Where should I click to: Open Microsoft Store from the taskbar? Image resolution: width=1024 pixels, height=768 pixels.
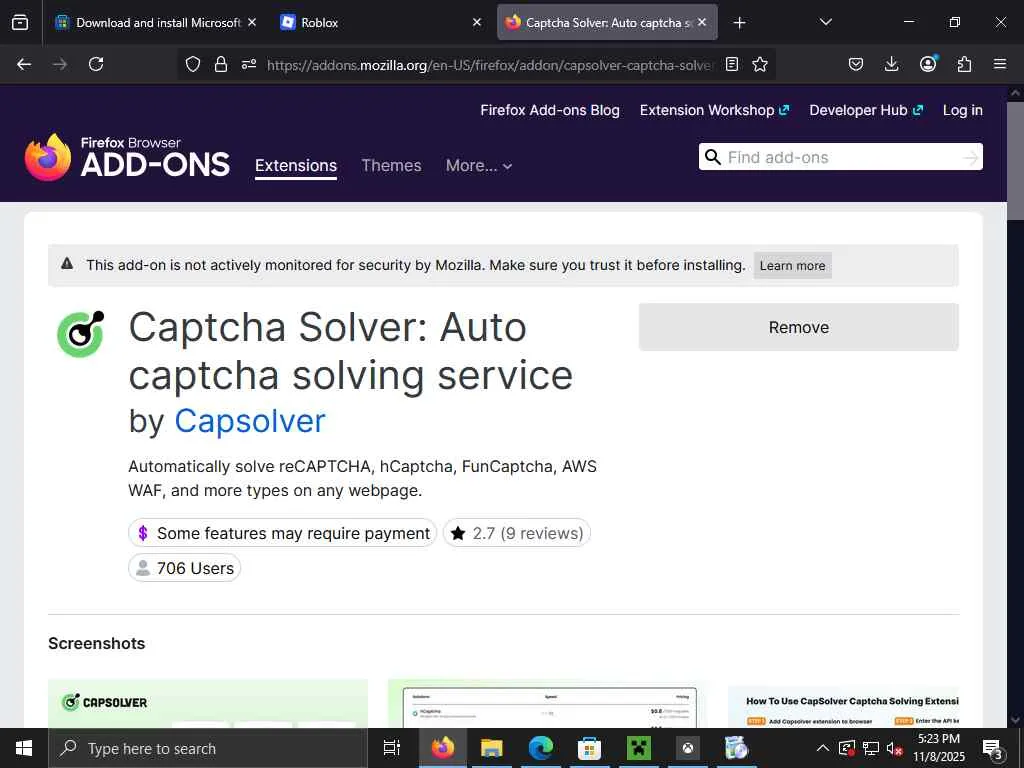pyautogui.click(x=590, y=748)
